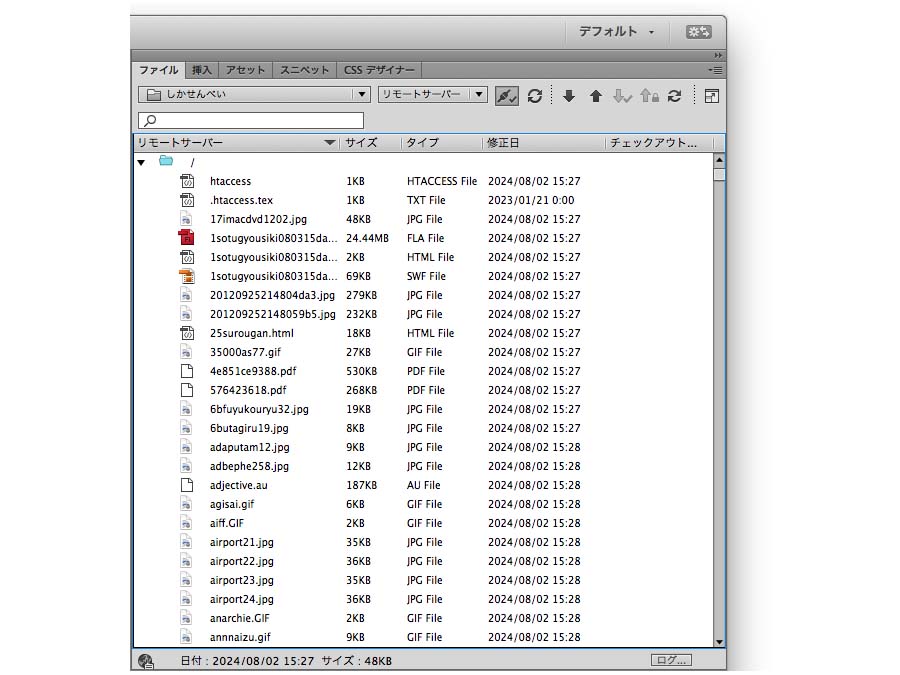Click the リモートサーバー column sort arrow
Viewport: 900px width, 675px height.
(x=329, y=142)
